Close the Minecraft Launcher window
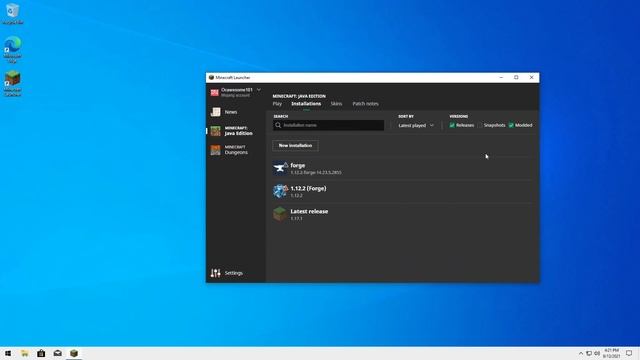Viewport: 640px width, 360px height. [x=531, y=78]
